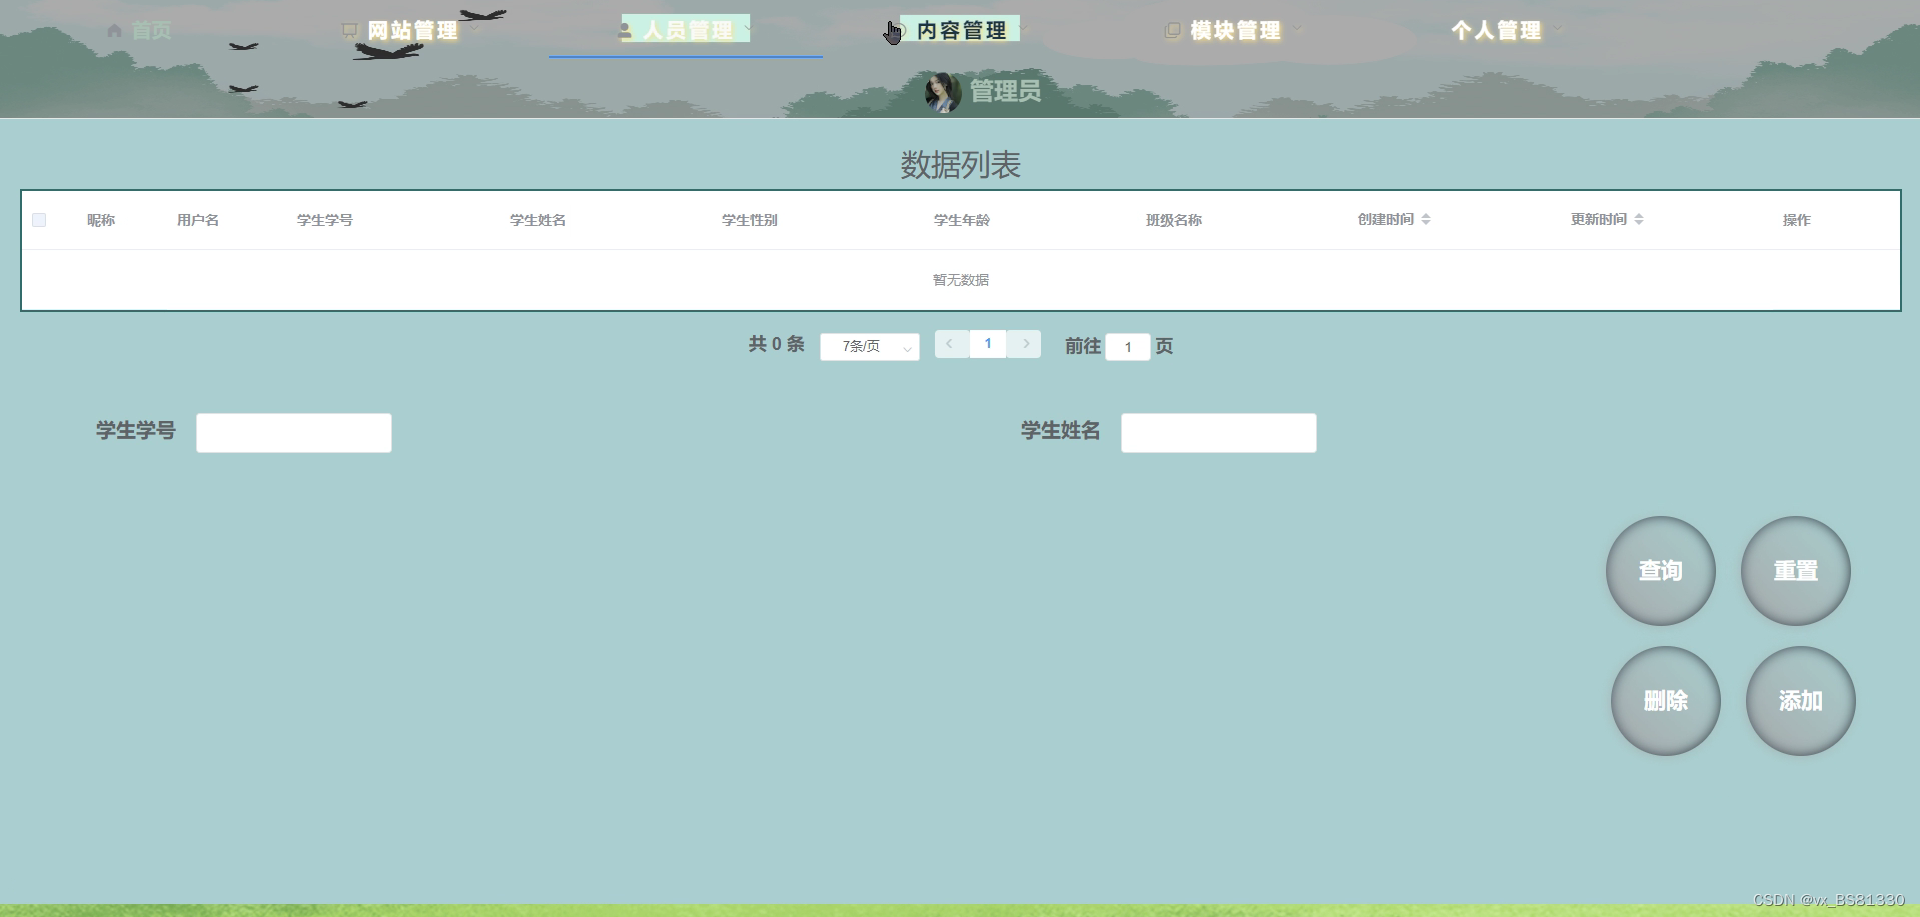1920x917 pixels.
Task: Sort by 创建时间 using the sort arrows
Action: 1426,219
